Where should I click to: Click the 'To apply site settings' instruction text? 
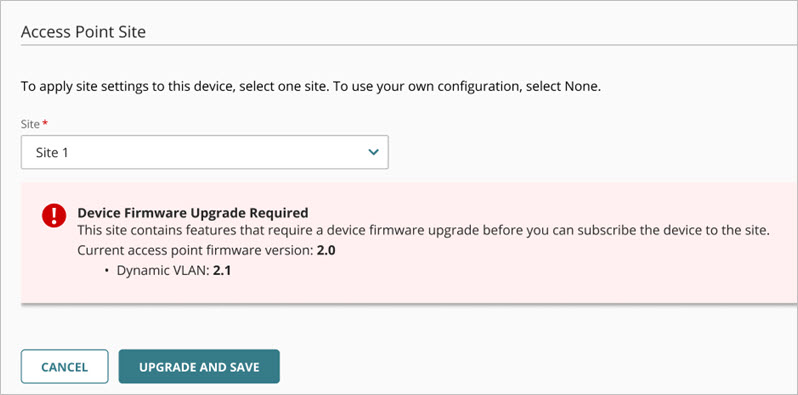311,87
